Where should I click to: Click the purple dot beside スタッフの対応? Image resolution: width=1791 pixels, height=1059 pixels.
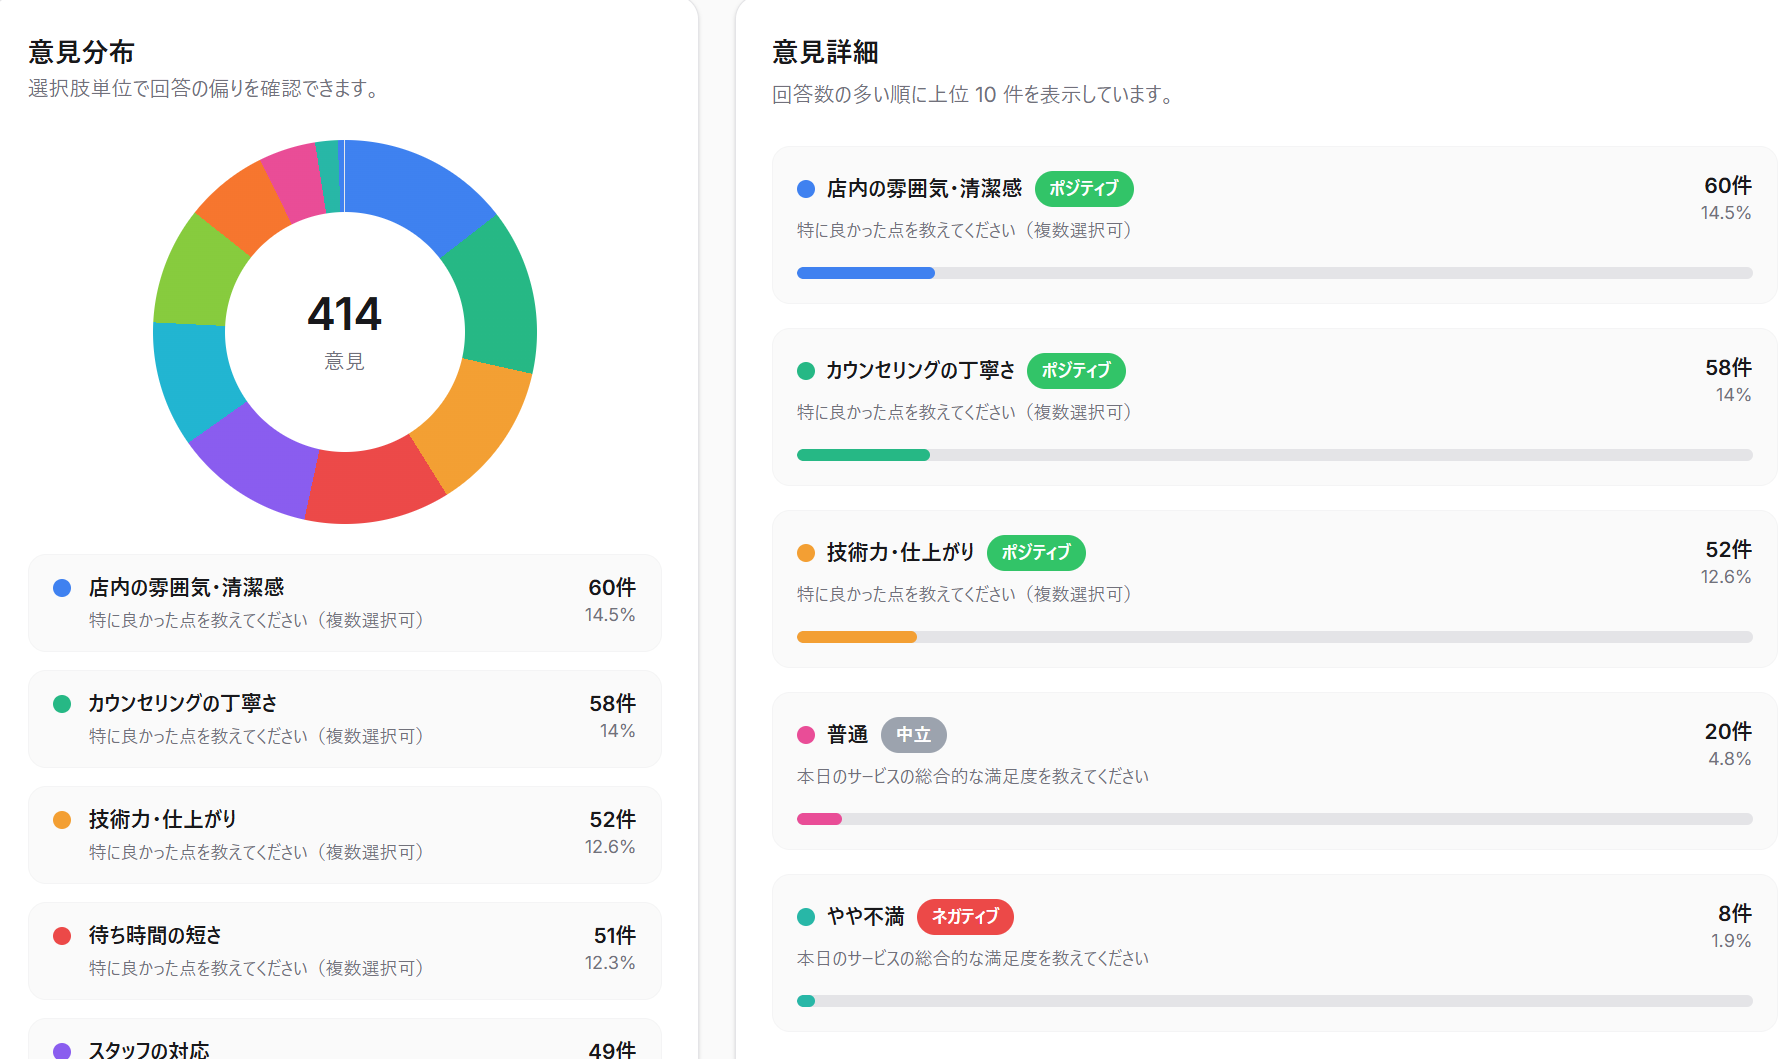(62, 1050)
